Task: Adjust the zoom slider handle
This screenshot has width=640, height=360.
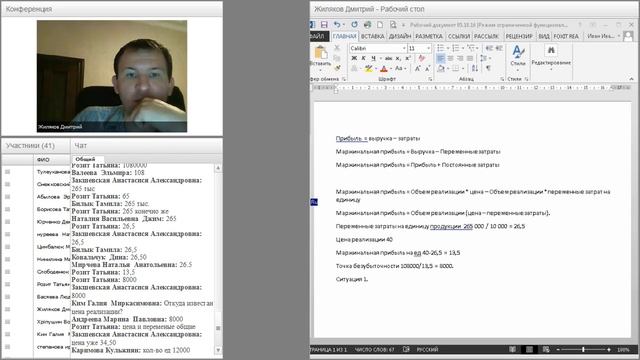Action: click(x=583, y=349)
